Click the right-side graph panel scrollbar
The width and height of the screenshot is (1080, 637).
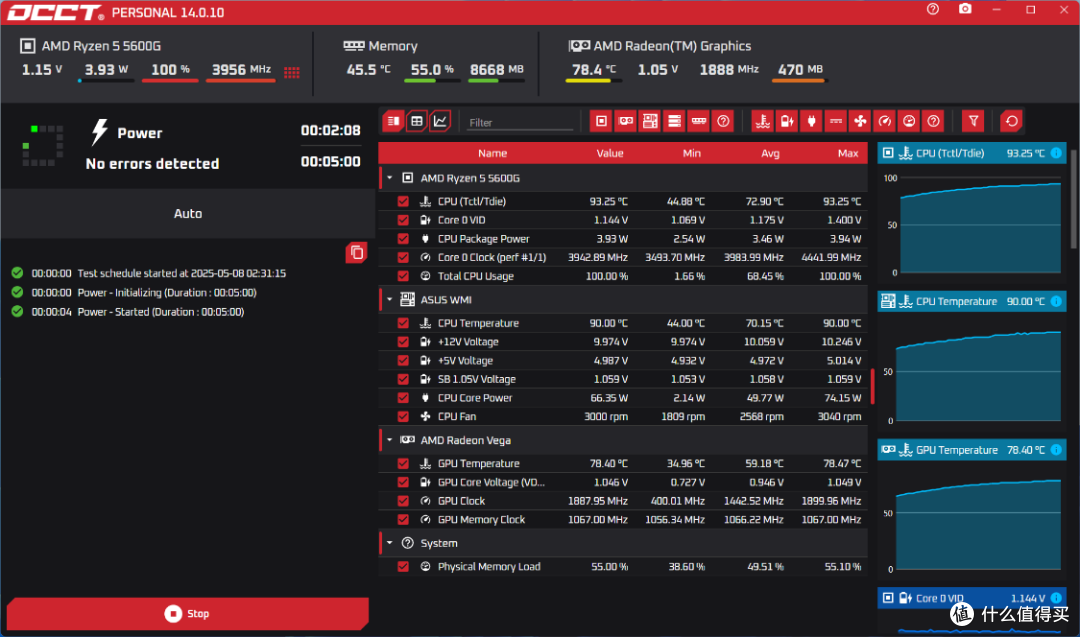click(1073, 200)
